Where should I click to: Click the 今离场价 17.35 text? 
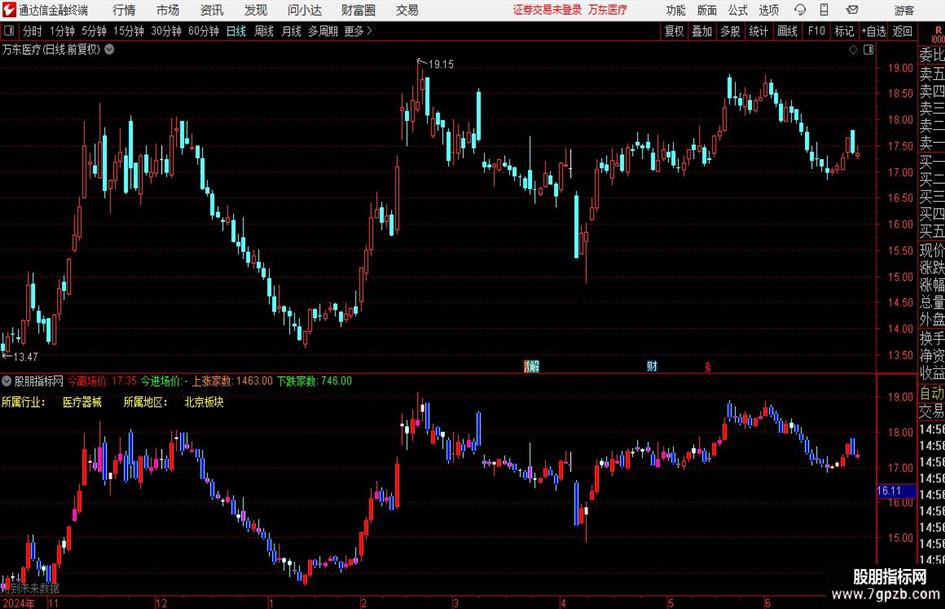pos(102,381)
